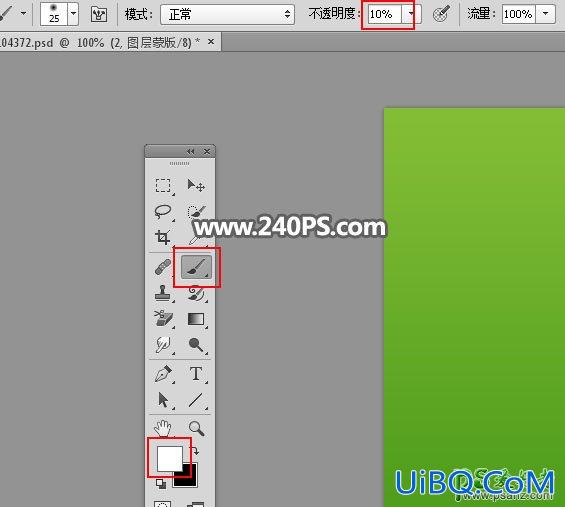Select the Brush tool in toolbox
Image resolution: width=565 pixels, height=507 pixels.
coord(196,267)
